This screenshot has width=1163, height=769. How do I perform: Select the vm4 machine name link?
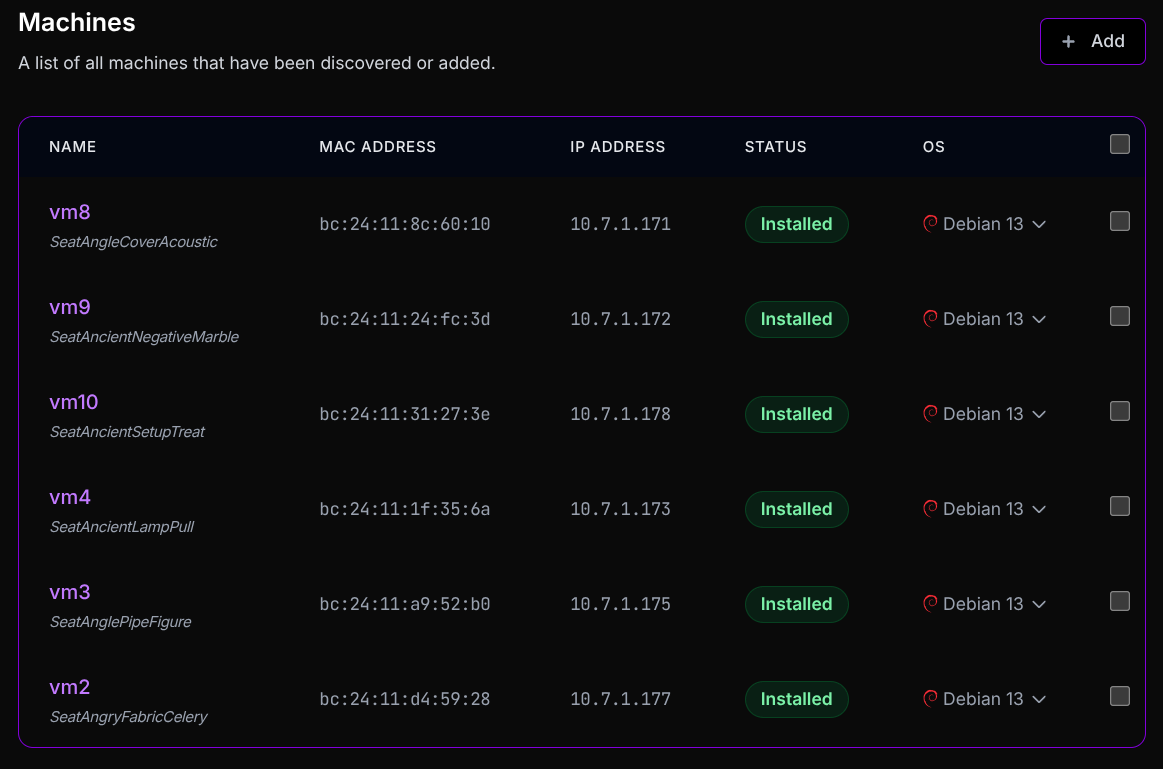tap(69, 497)
